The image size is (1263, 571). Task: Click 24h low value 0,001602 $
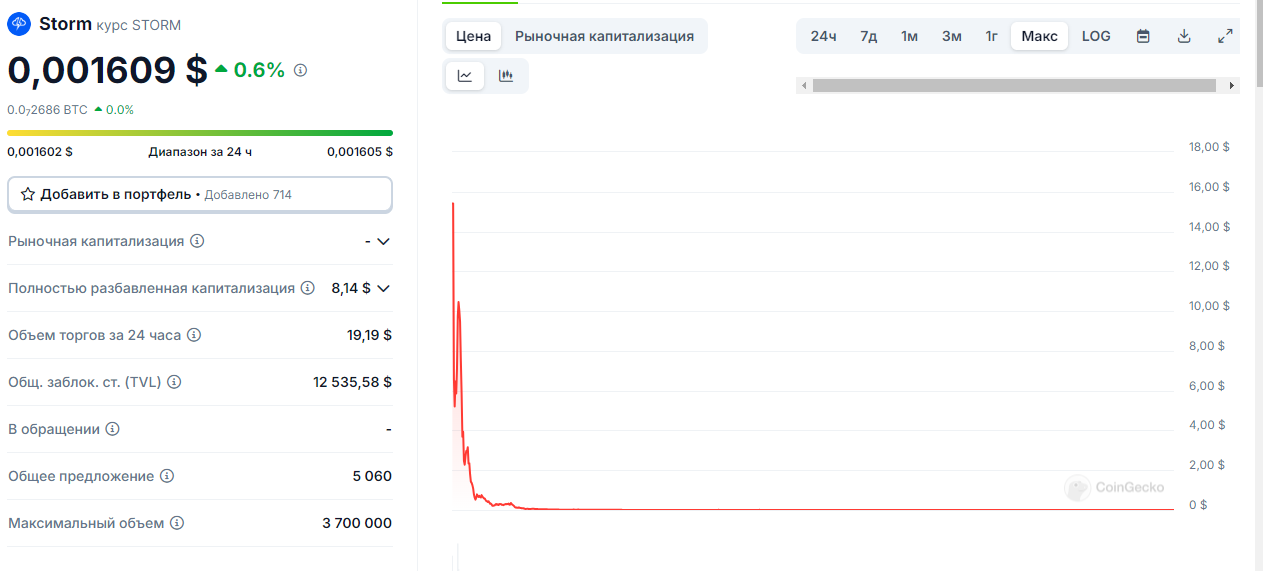click(40, 152)
